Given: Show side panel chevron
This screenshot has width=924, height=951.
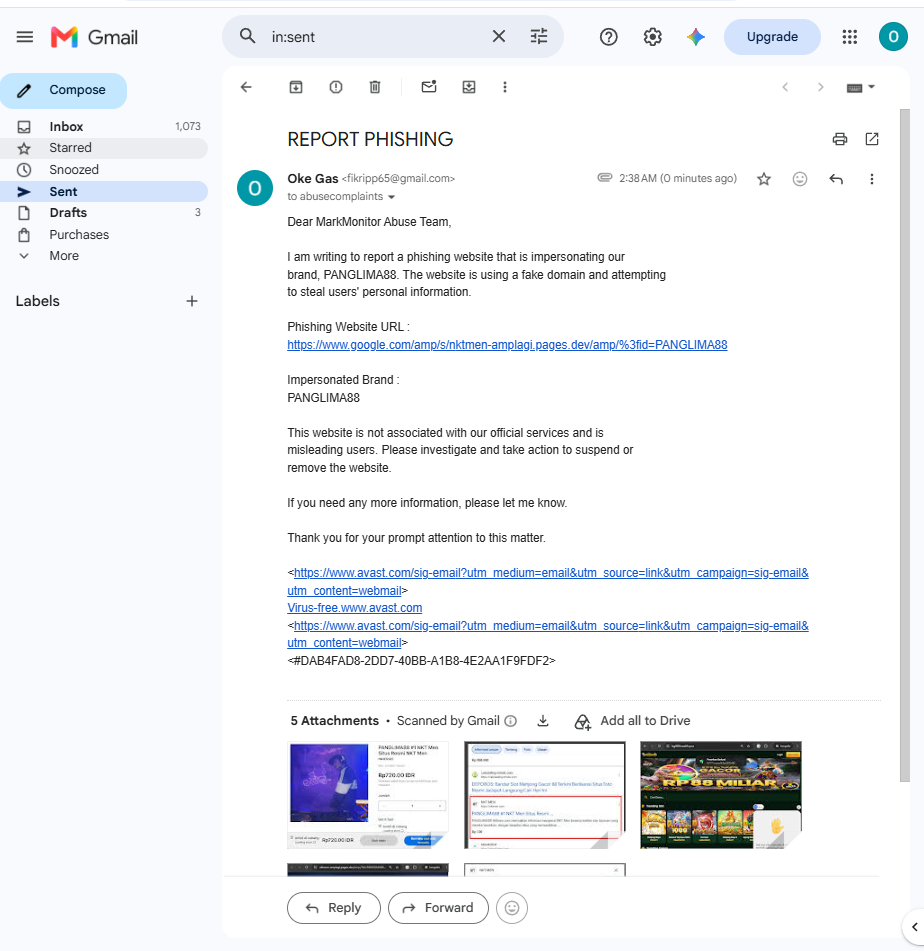Looking at the screenshot, I should tap(914, 927).
